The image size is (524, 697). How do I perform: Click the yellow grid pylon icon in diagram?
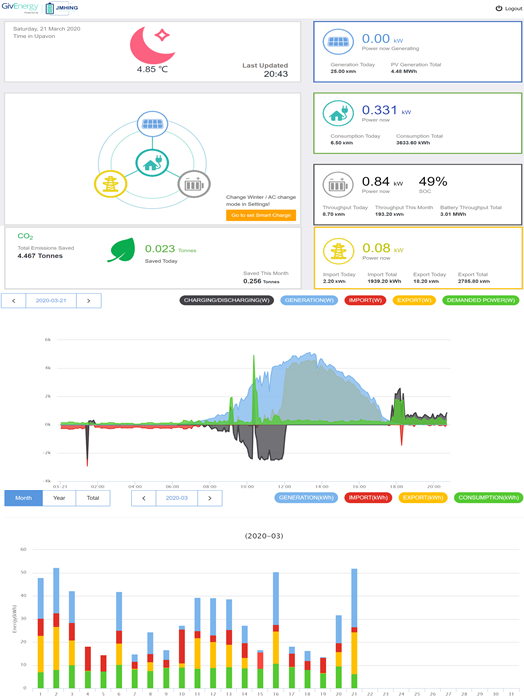(x=110, y=184)
